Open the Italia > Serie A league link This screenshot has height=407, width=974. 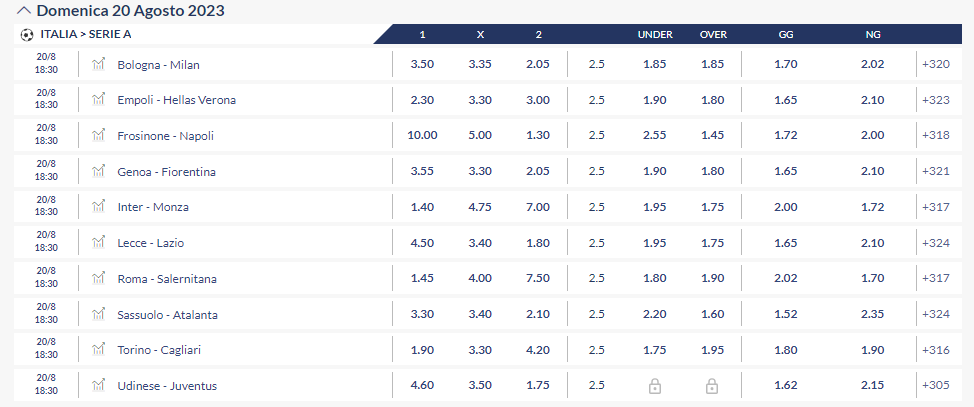click(86, 35)
